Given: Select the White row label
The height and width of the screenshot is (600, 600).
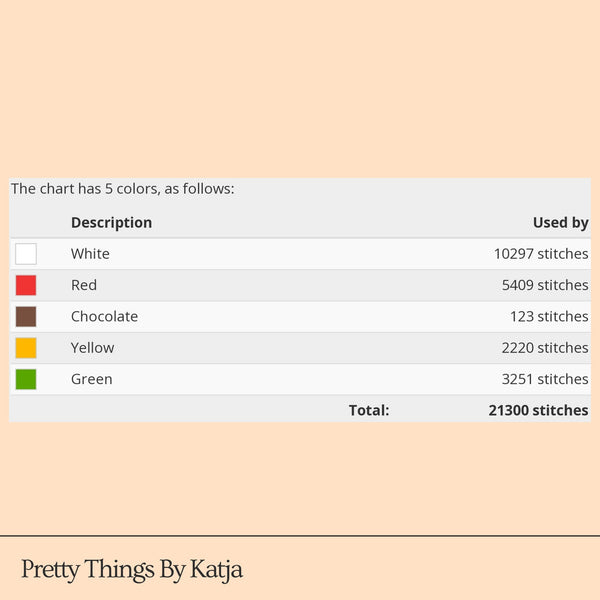Looking at the screenshot, I should pyautogui.click(x=90, y=254).
